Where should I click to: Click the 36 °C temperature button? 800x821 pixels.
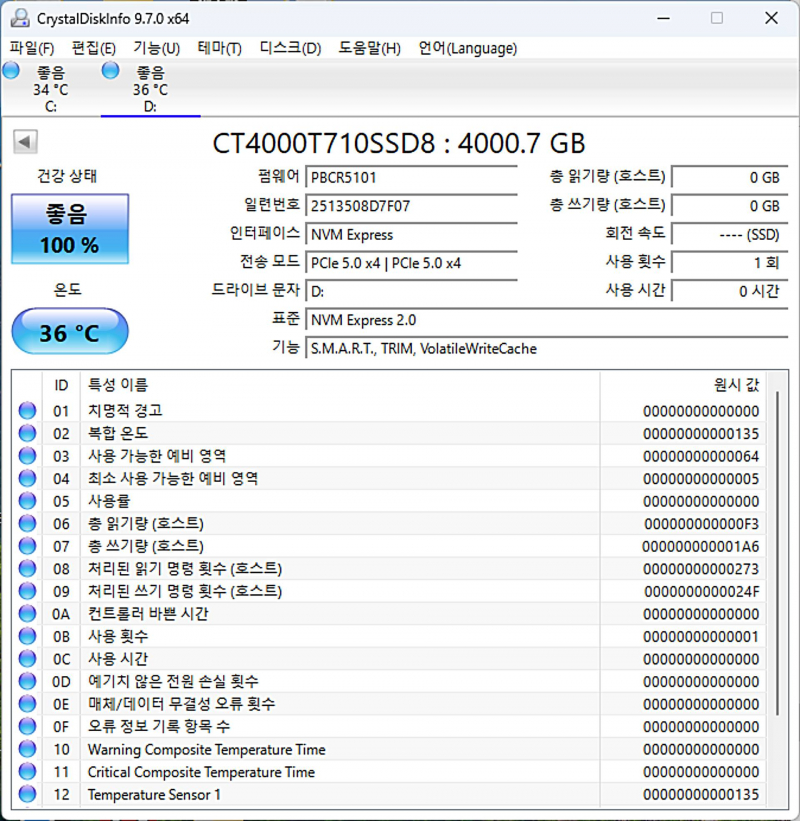pyautogui.click(x=70, y=332)
